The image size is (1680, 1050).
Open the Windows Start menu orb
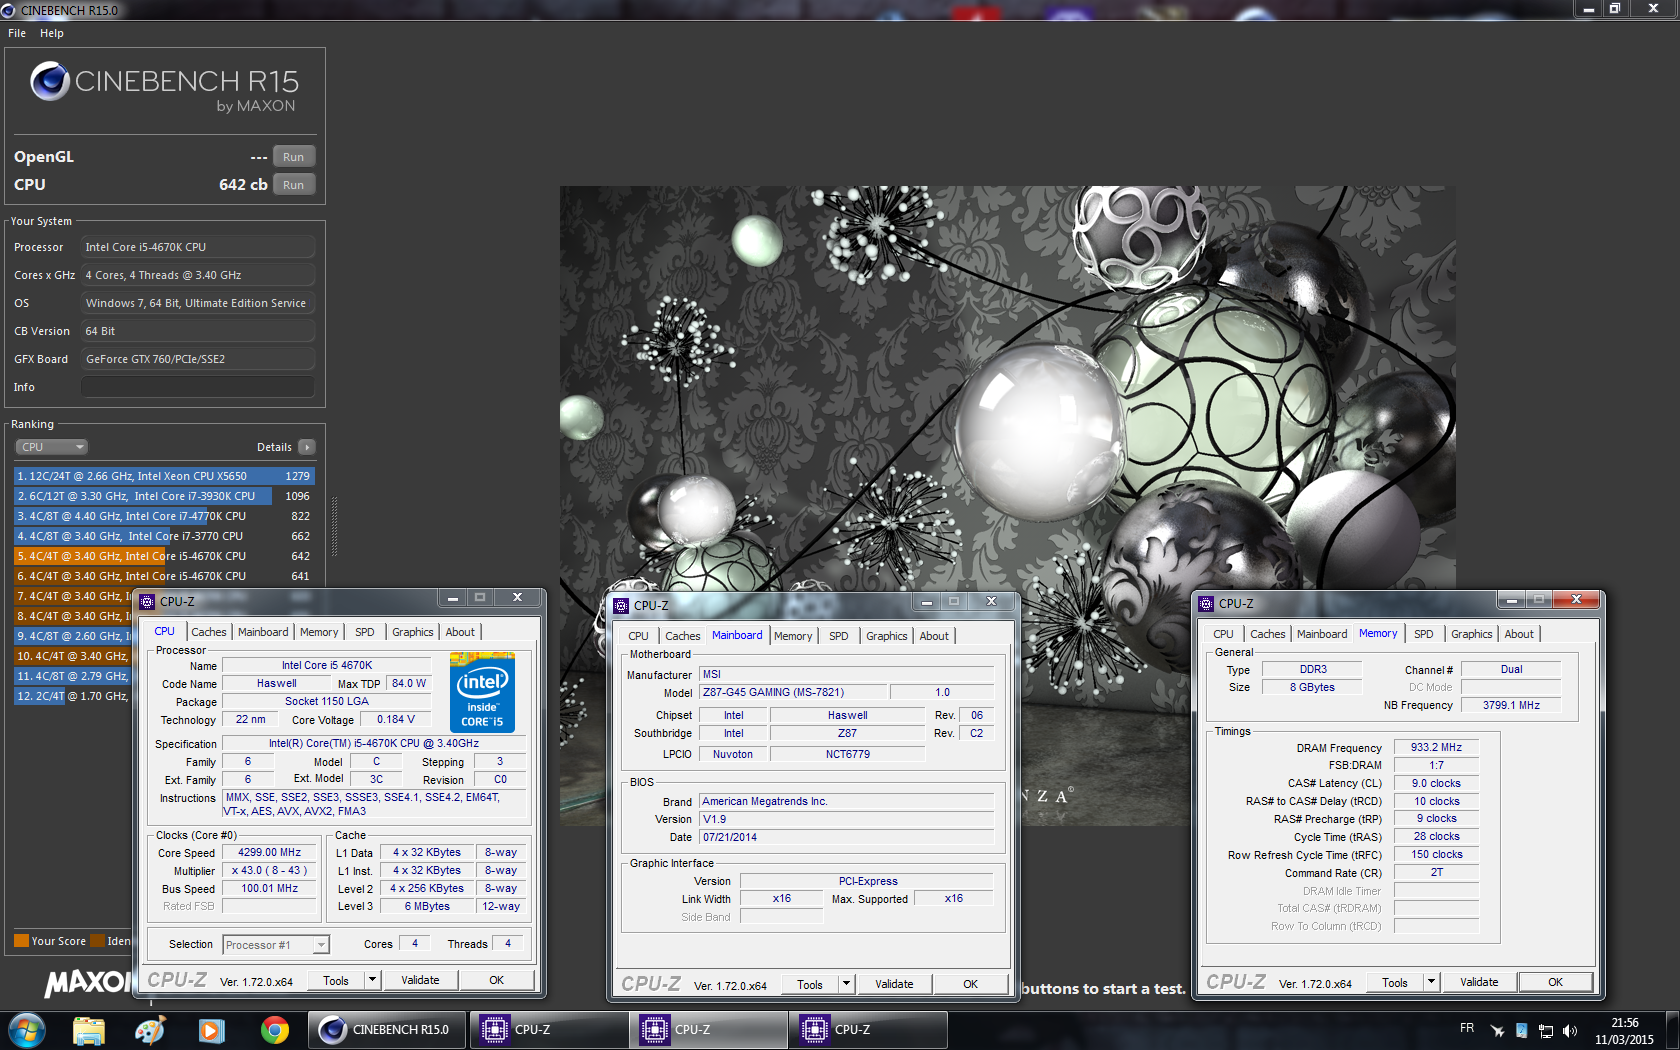(26, 1030)
